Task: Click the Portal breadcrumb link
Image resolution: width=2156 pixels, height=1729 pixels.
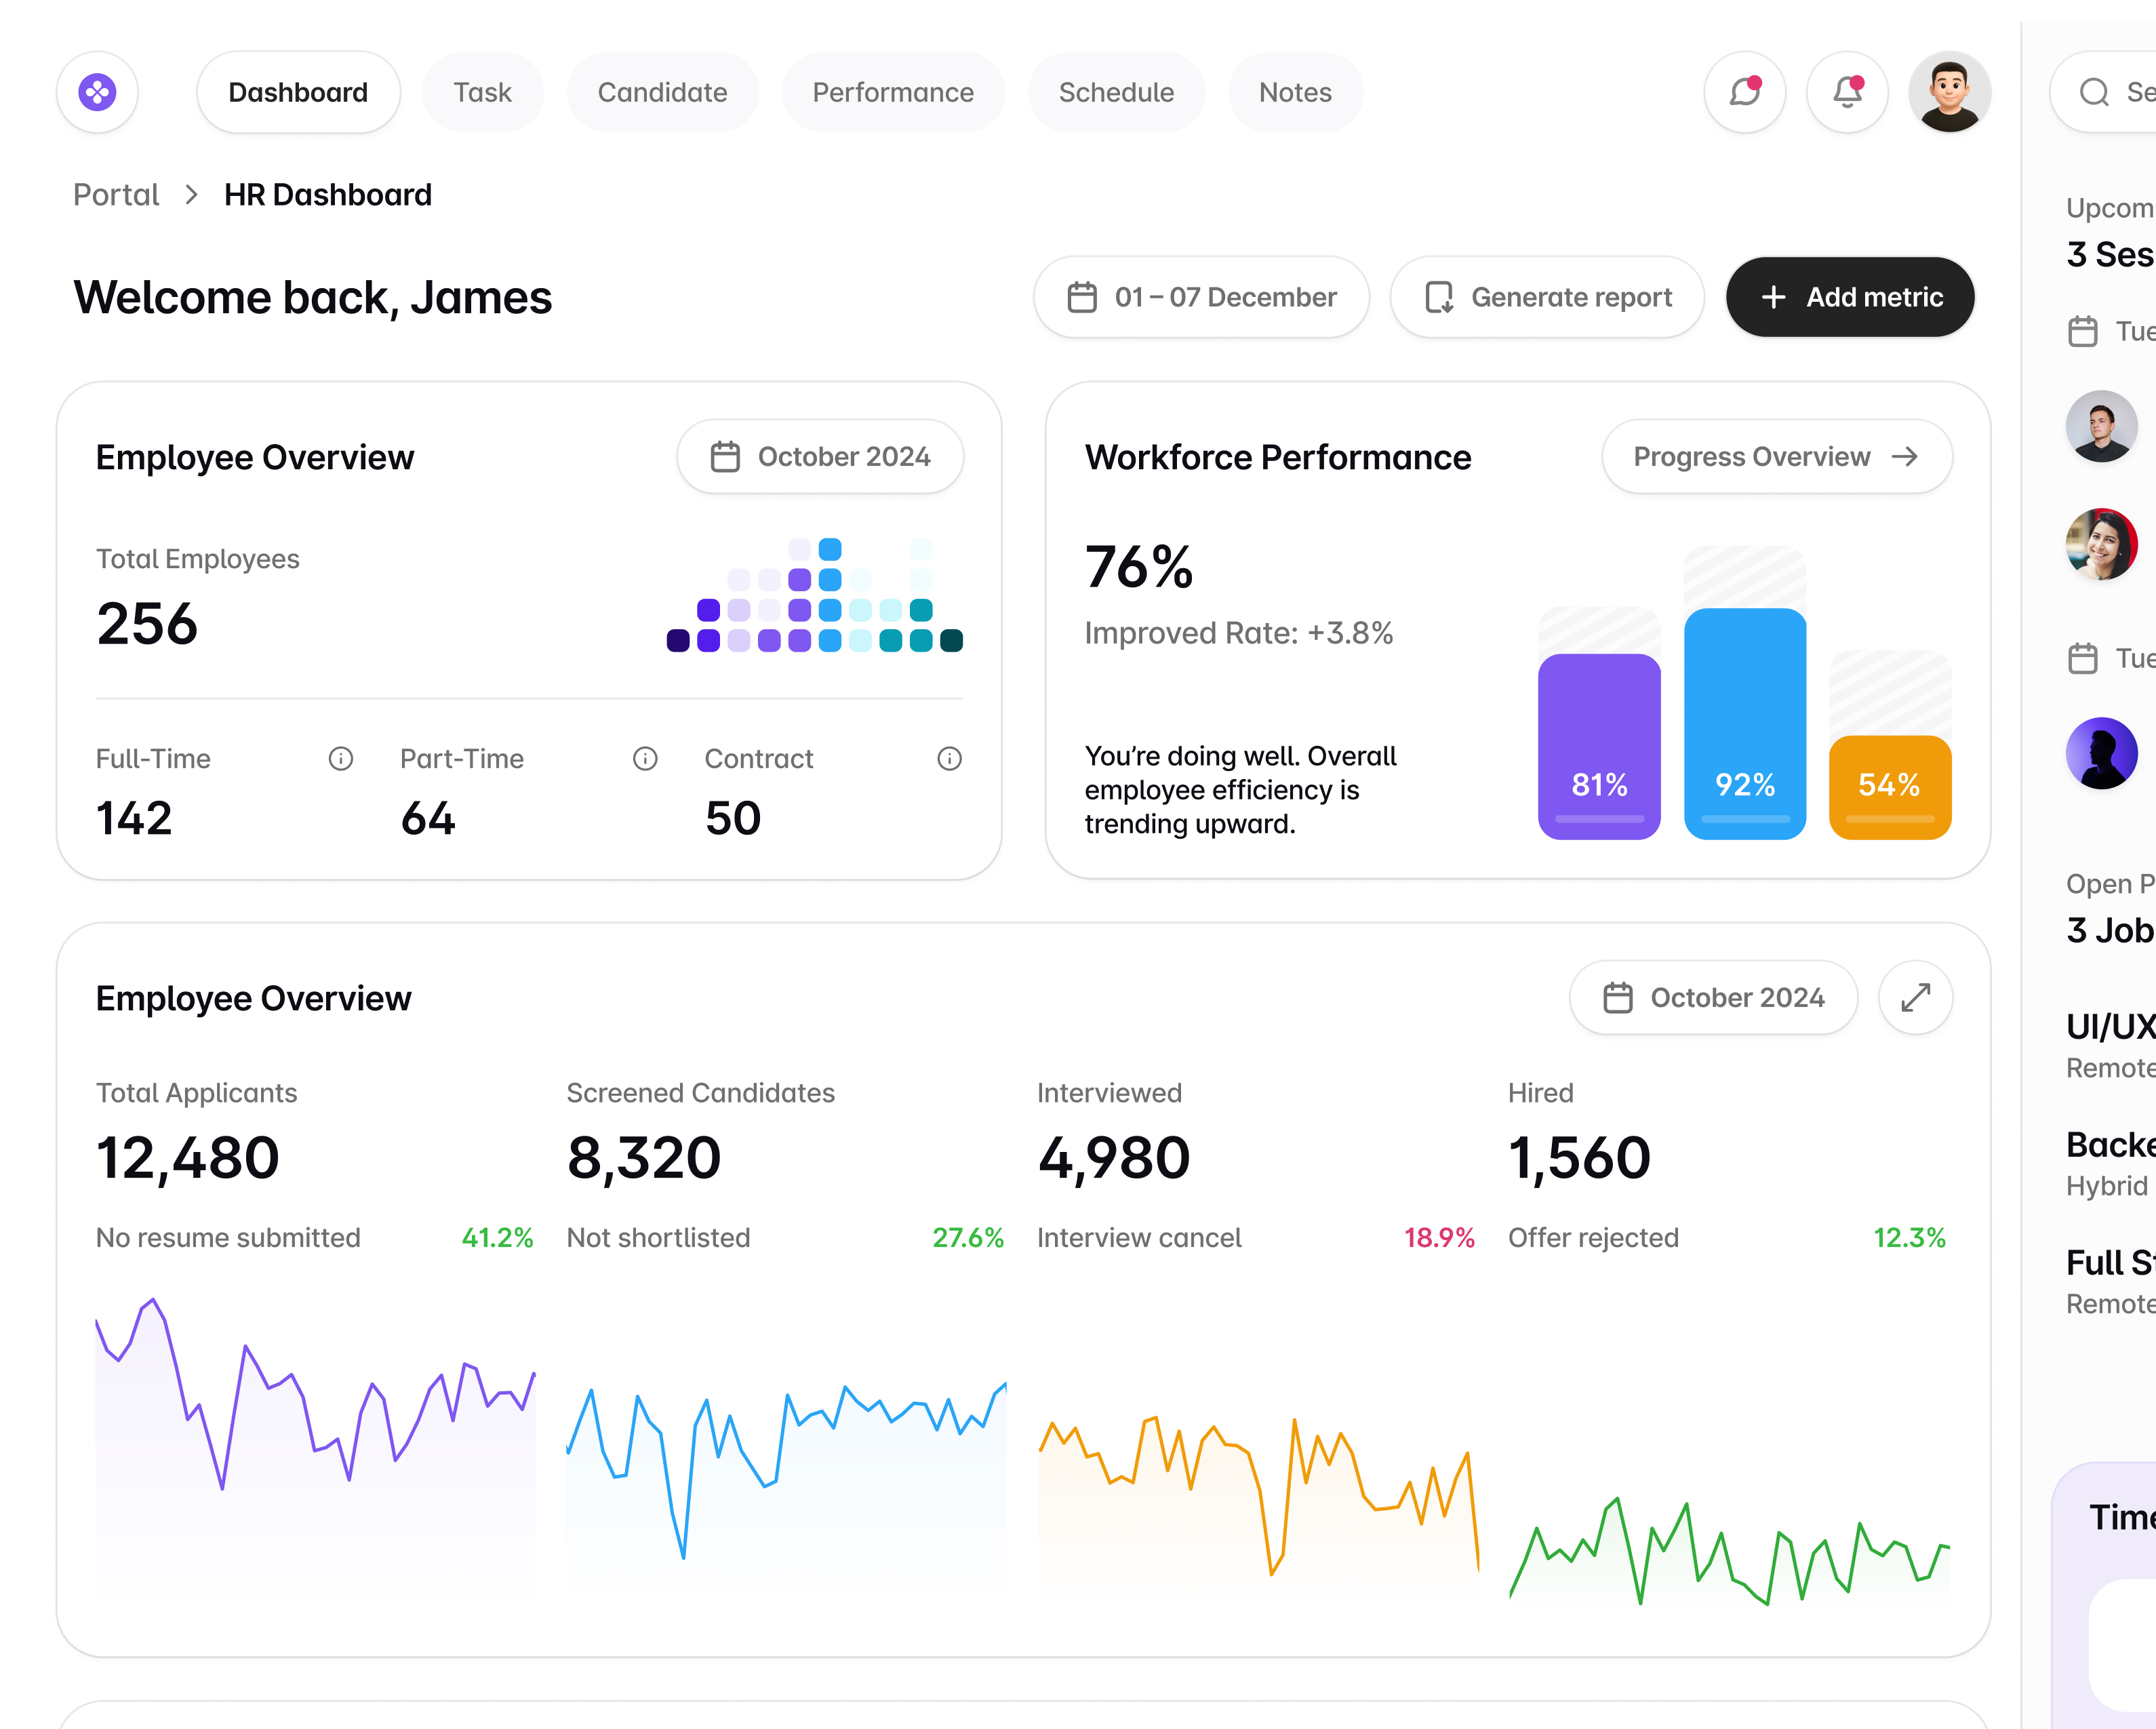Action: (x=116, y=194)
